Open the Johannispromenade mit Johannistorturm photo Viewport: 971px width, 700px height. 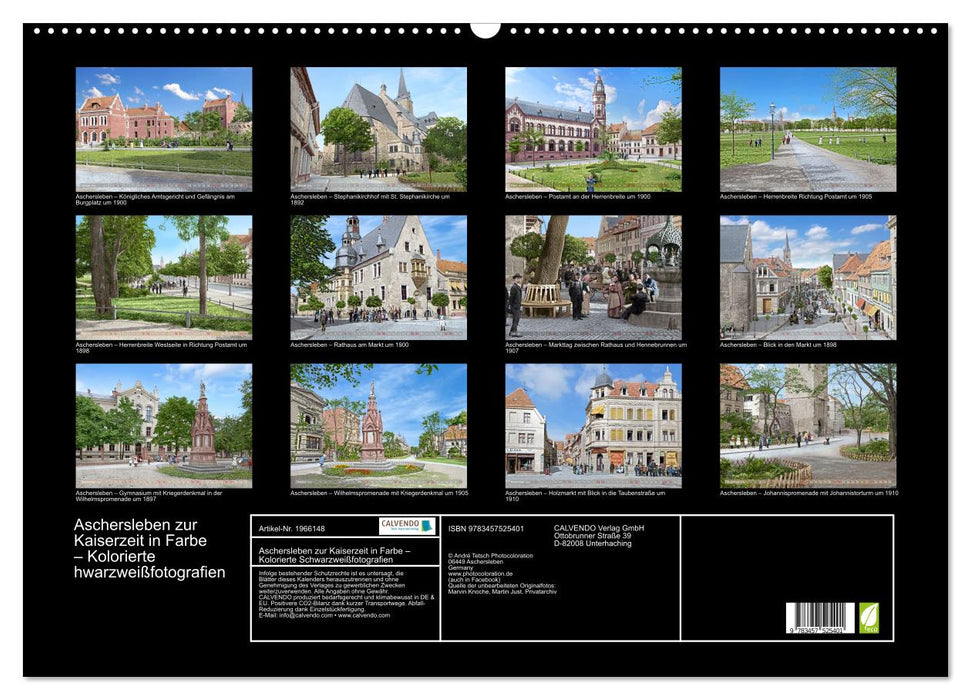coord(808,425)
